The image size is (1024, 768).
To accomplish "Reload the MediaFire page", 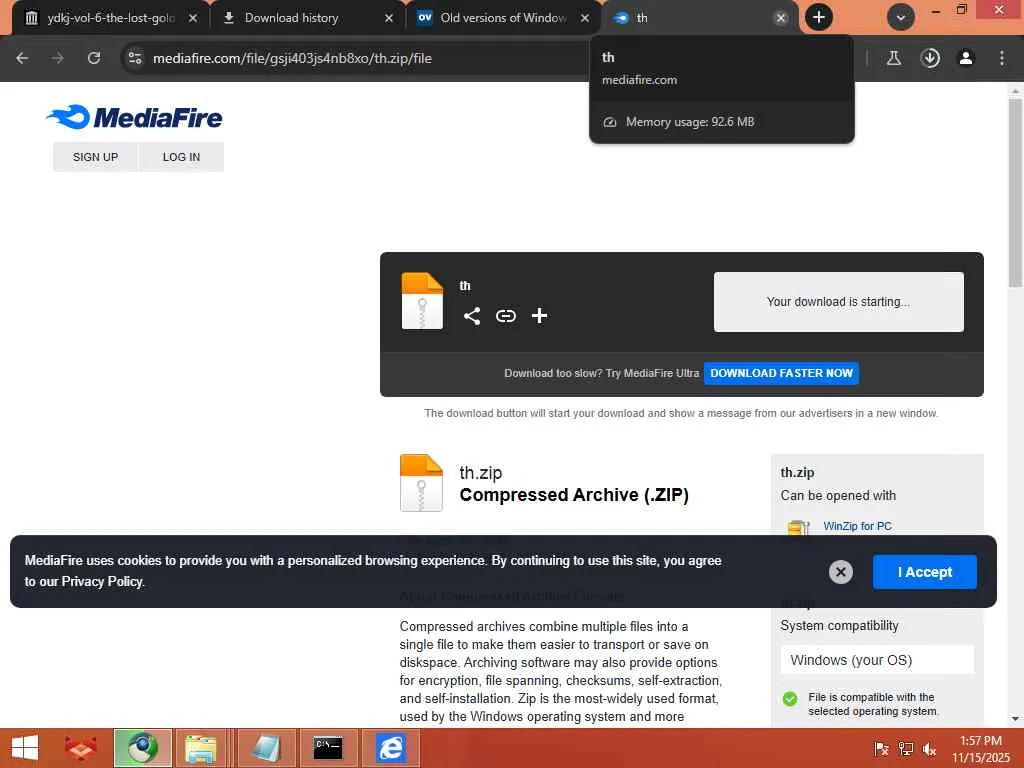I will (x=94, y=58).
